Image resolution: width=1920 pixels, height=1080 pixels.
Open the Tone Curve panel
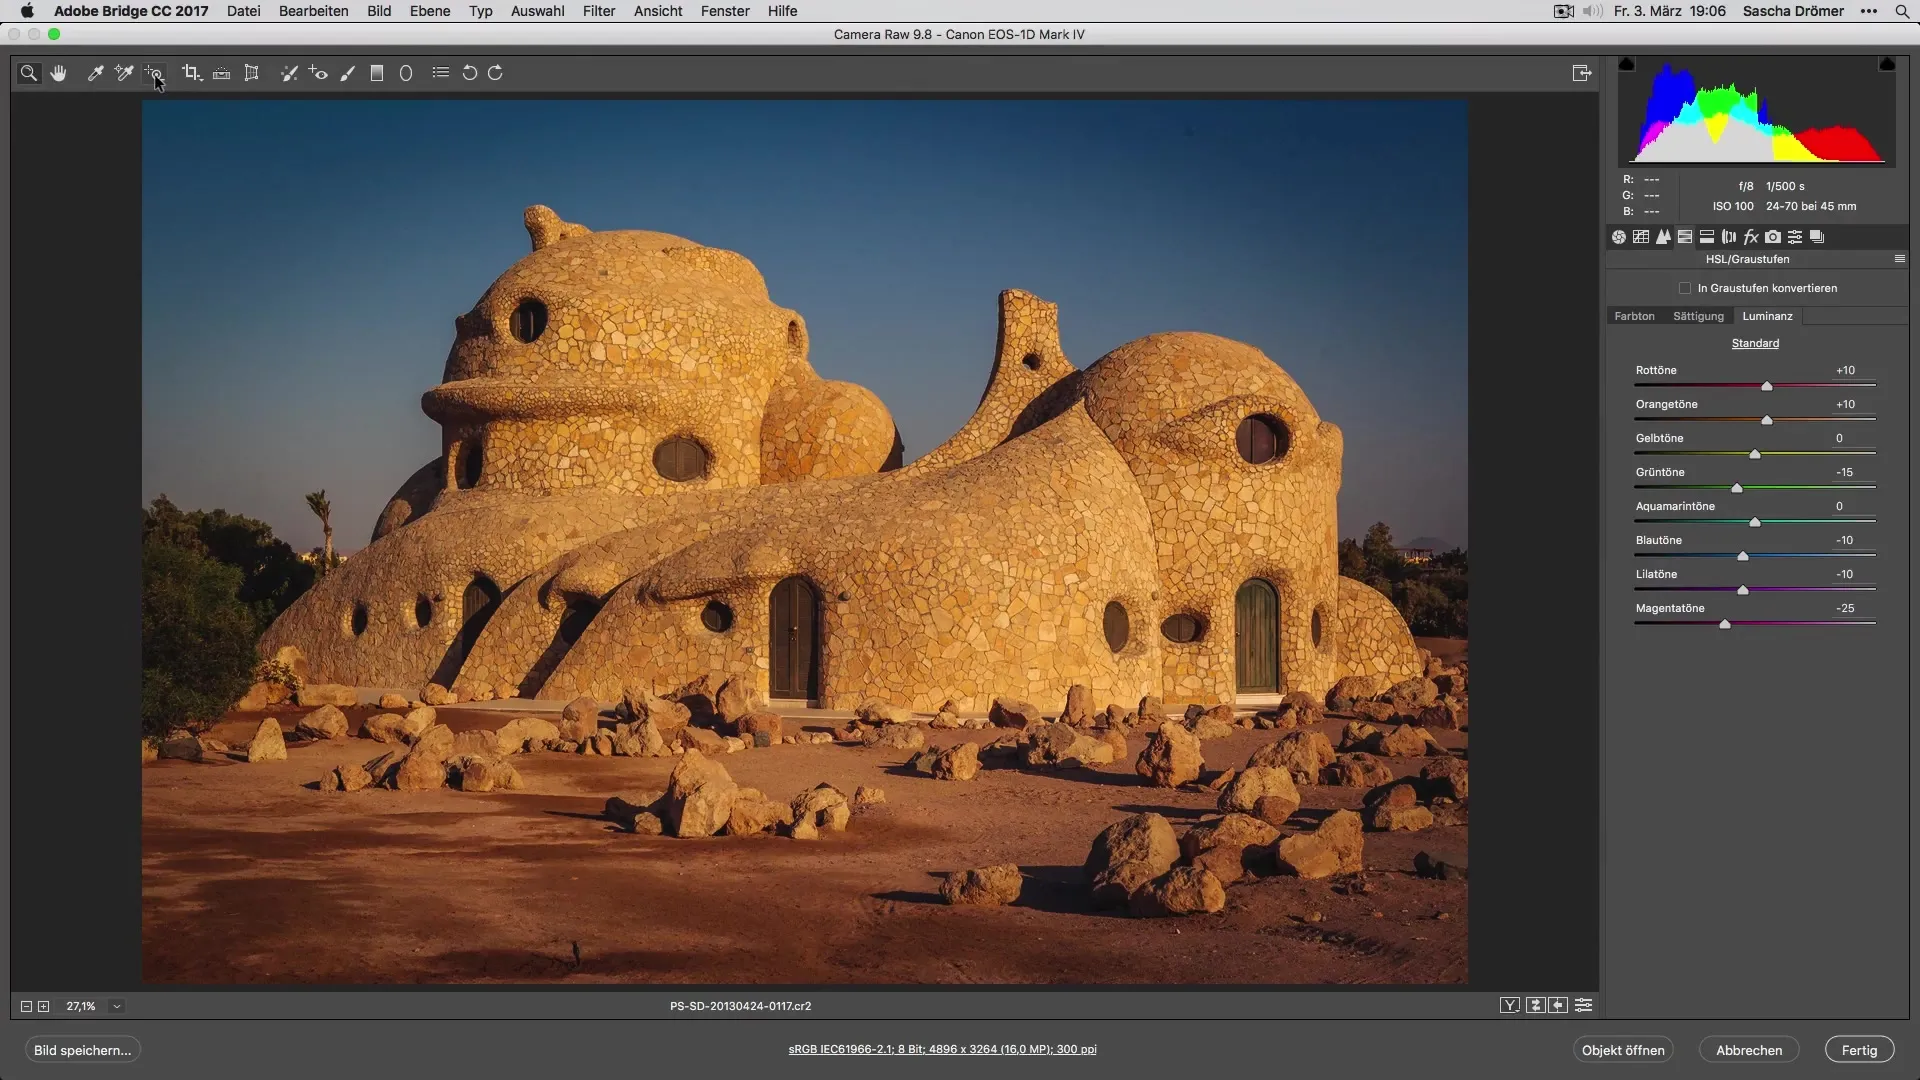click(1641, 237)
